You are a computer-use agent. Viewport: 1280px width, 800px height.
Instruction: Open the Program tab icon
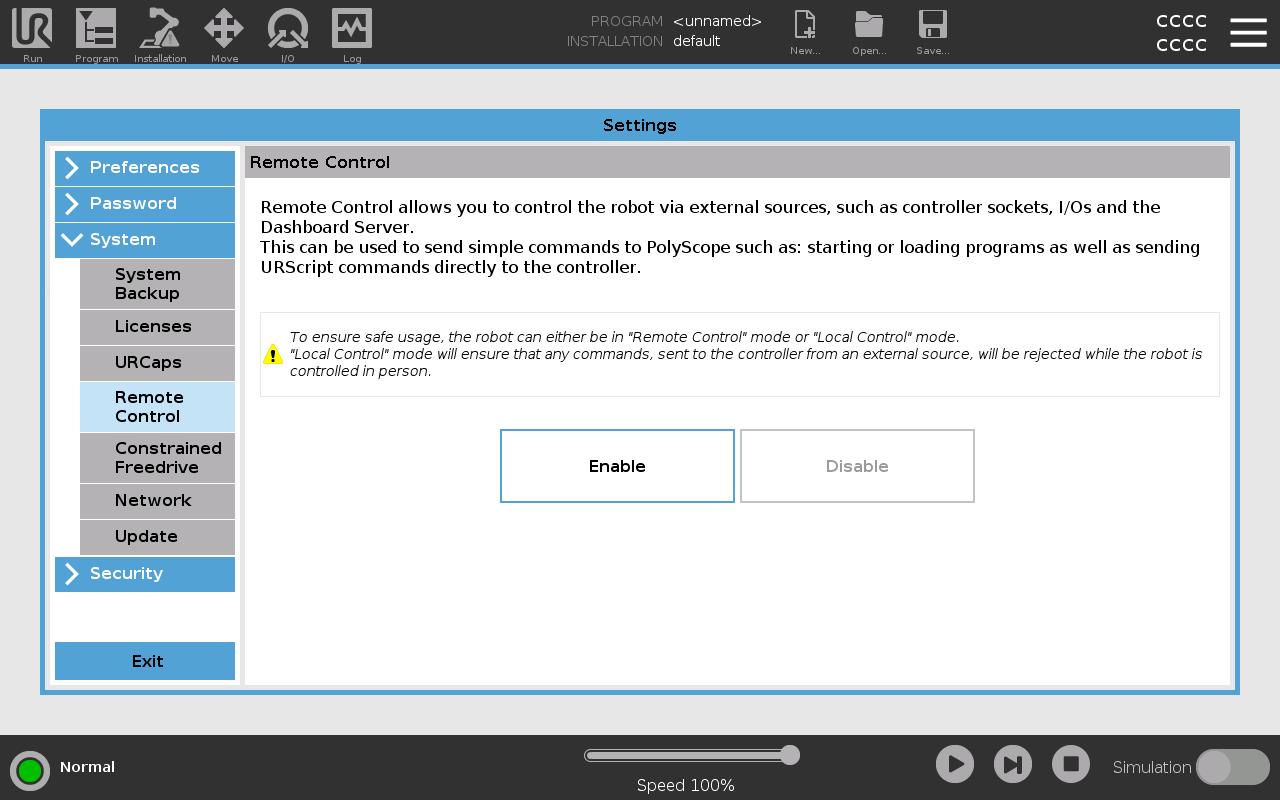(96, 29)
